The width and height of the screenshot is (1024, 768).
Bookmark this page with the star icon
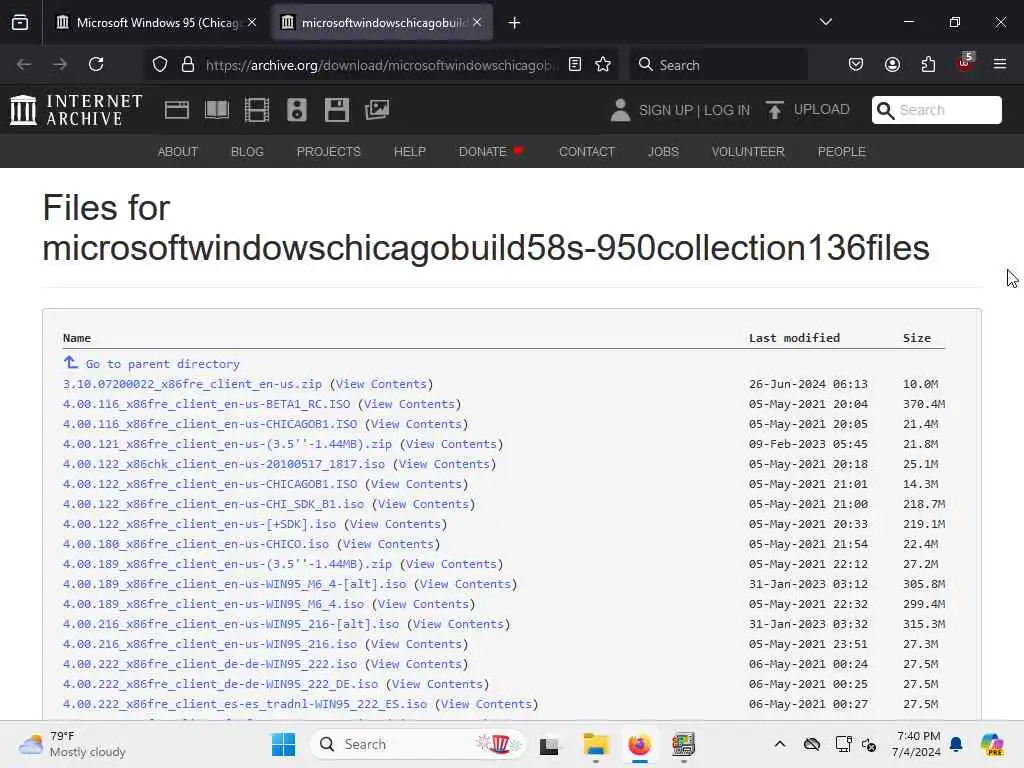coord(603,64)
